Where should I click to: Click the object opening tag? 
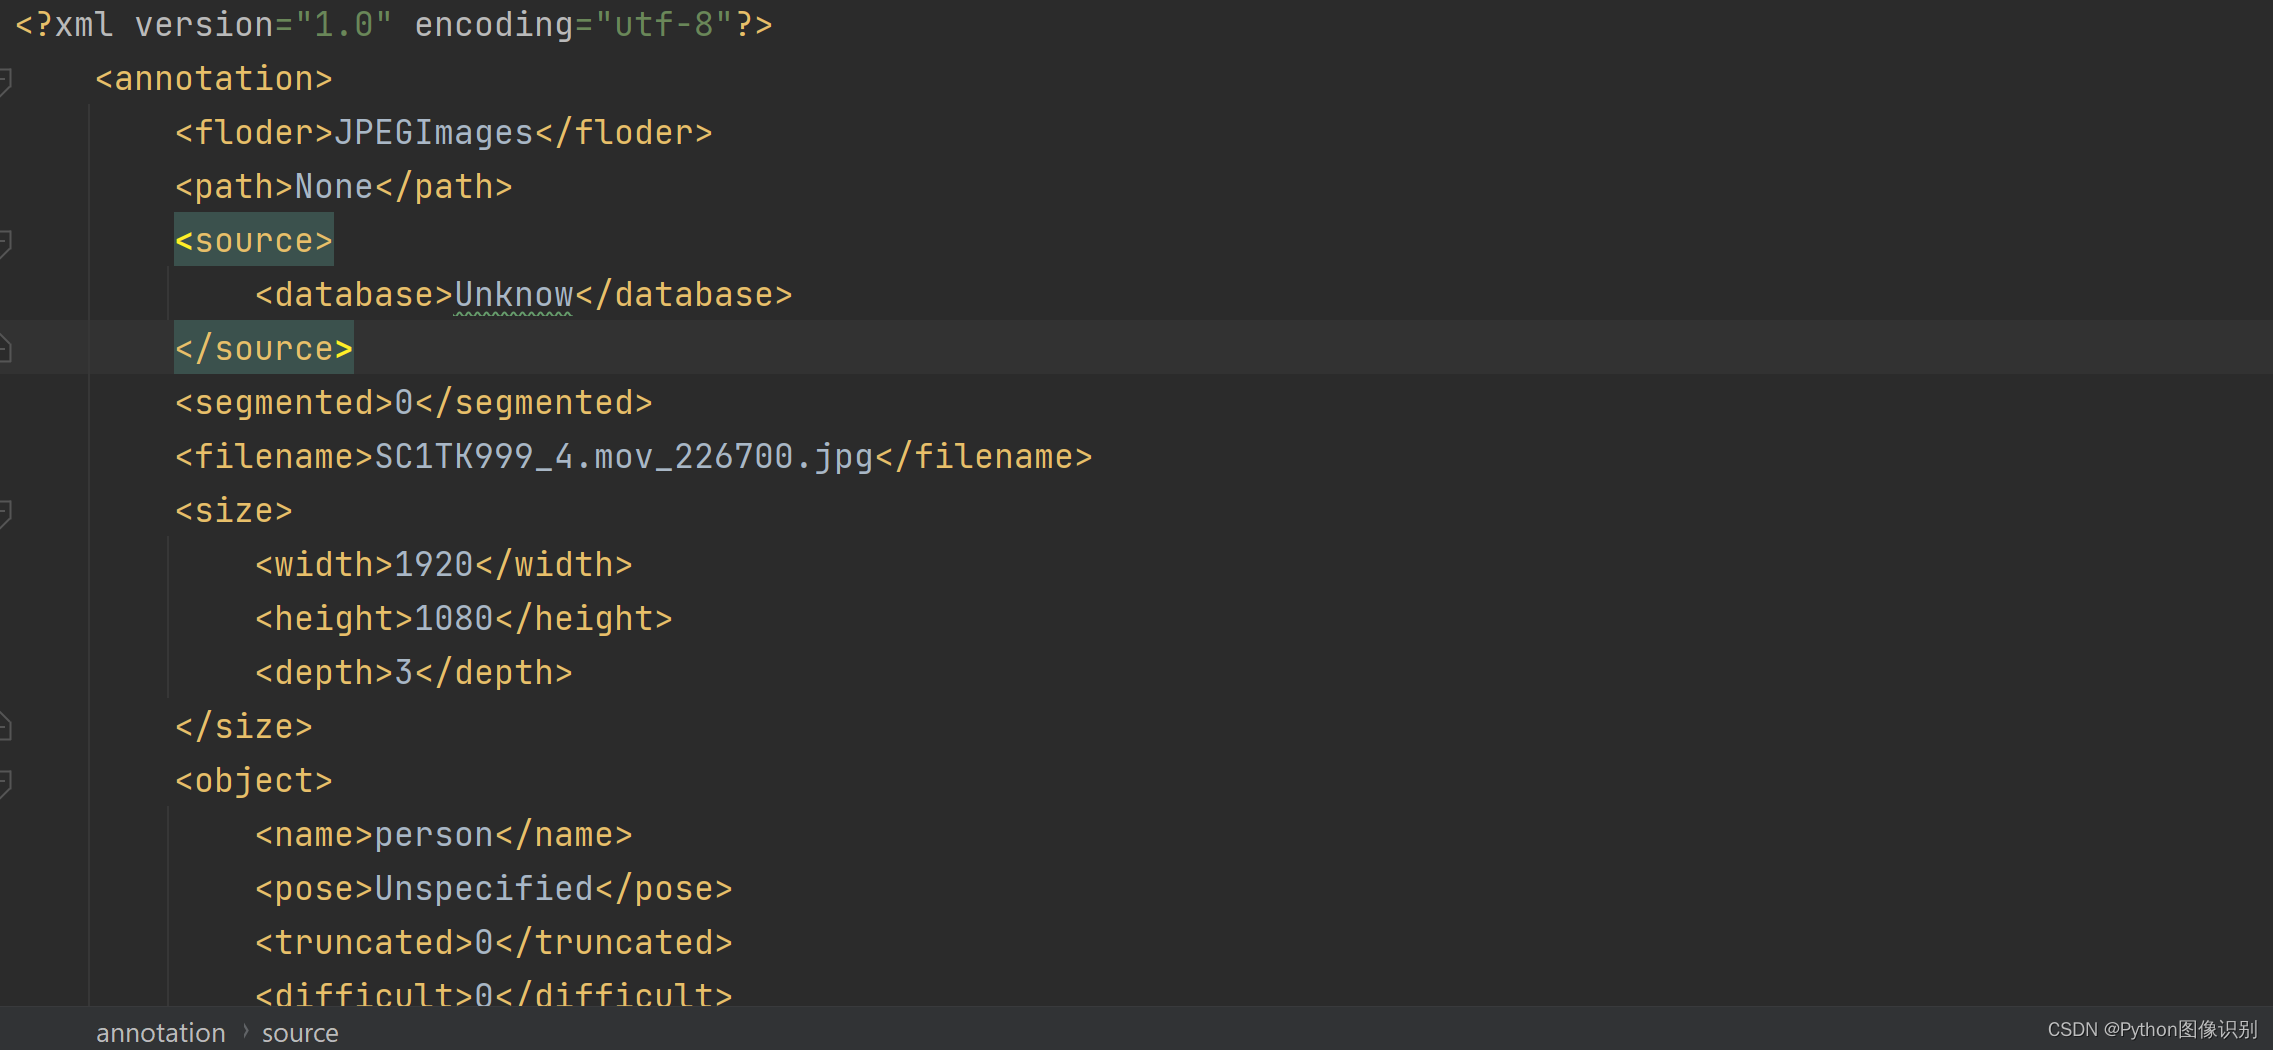click(x=254, y=781)
